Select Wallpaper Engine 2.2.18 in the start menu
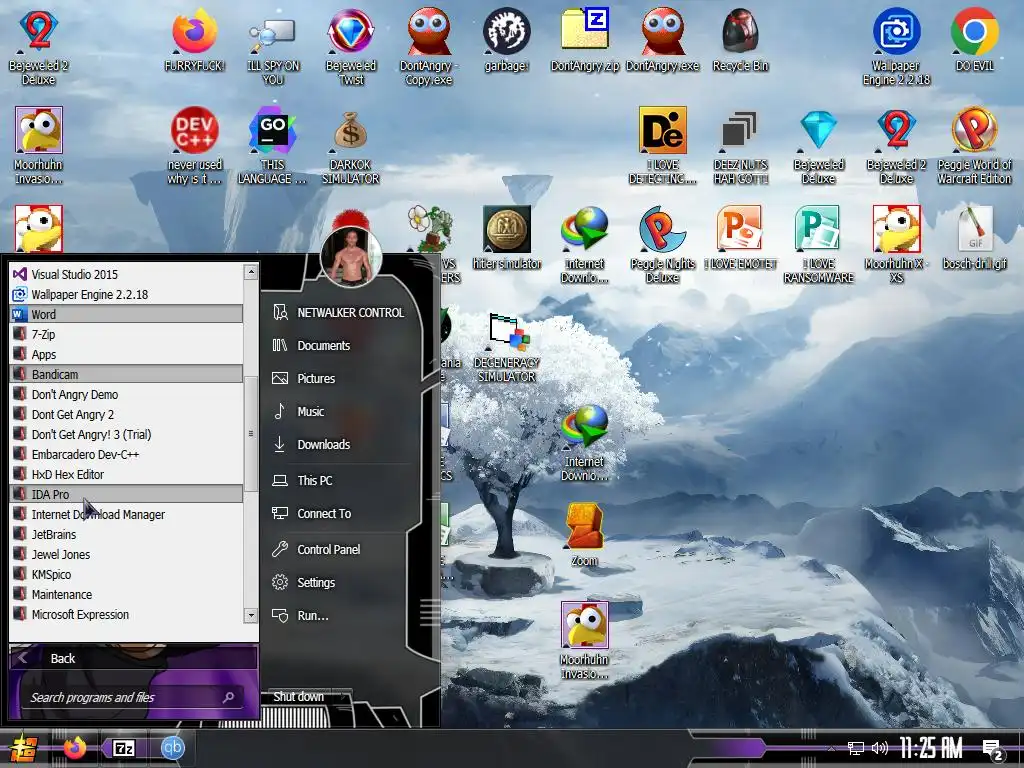The width and height of the screenshot is (1024, 768). pos(127,295)
